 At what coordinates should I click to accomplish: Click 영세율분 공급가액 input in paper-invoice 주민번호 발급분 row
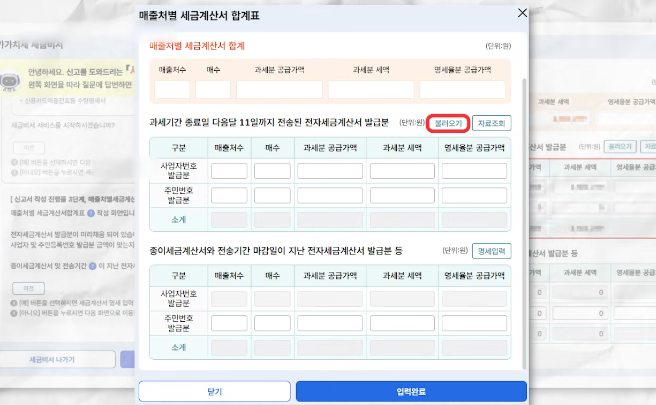point(474,323)
